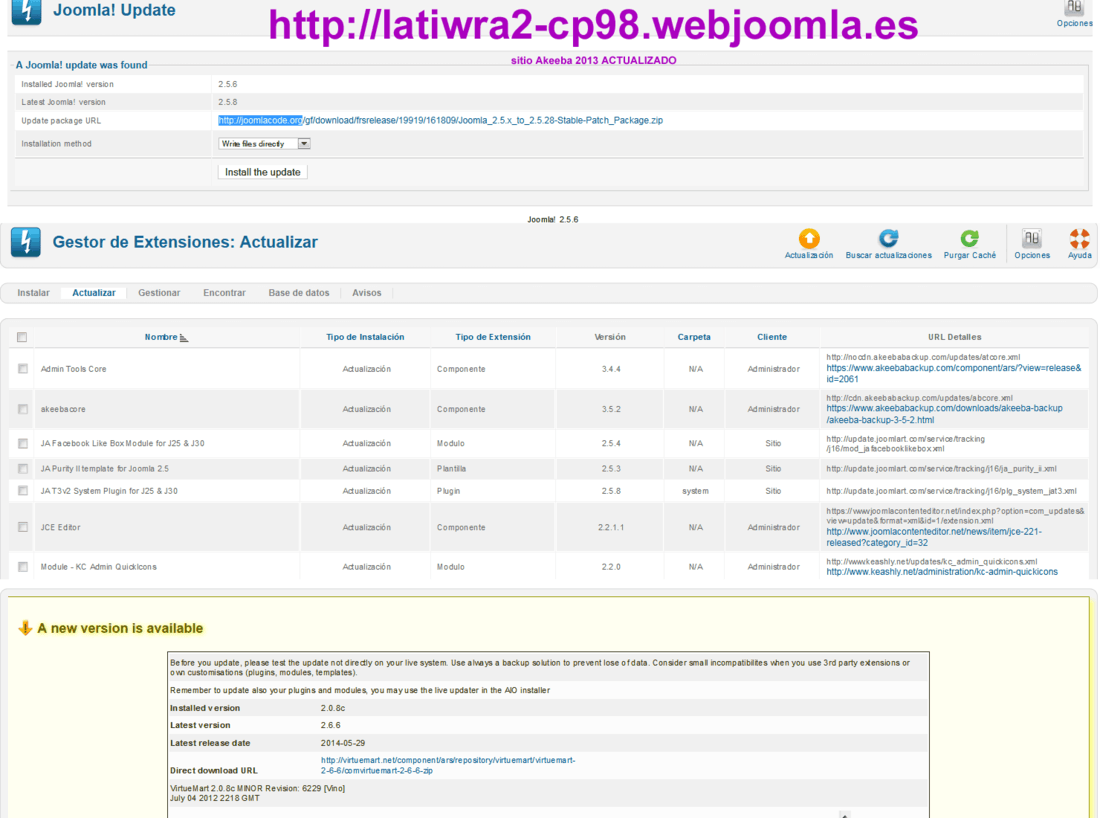Click the Admin Tools Core name cell
The height and width of the screenshot is (818, 1100).
[x=74, y=369]
